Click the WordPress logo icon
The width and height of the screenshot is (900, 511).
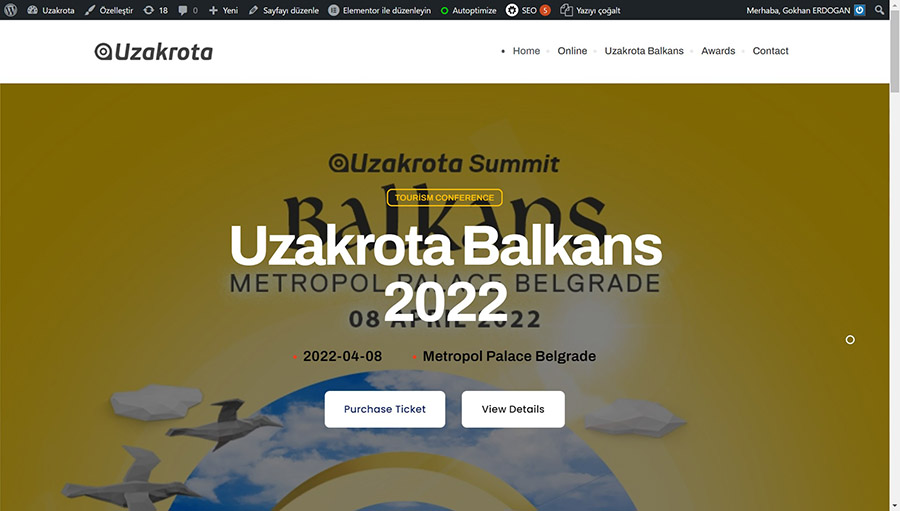10,10
